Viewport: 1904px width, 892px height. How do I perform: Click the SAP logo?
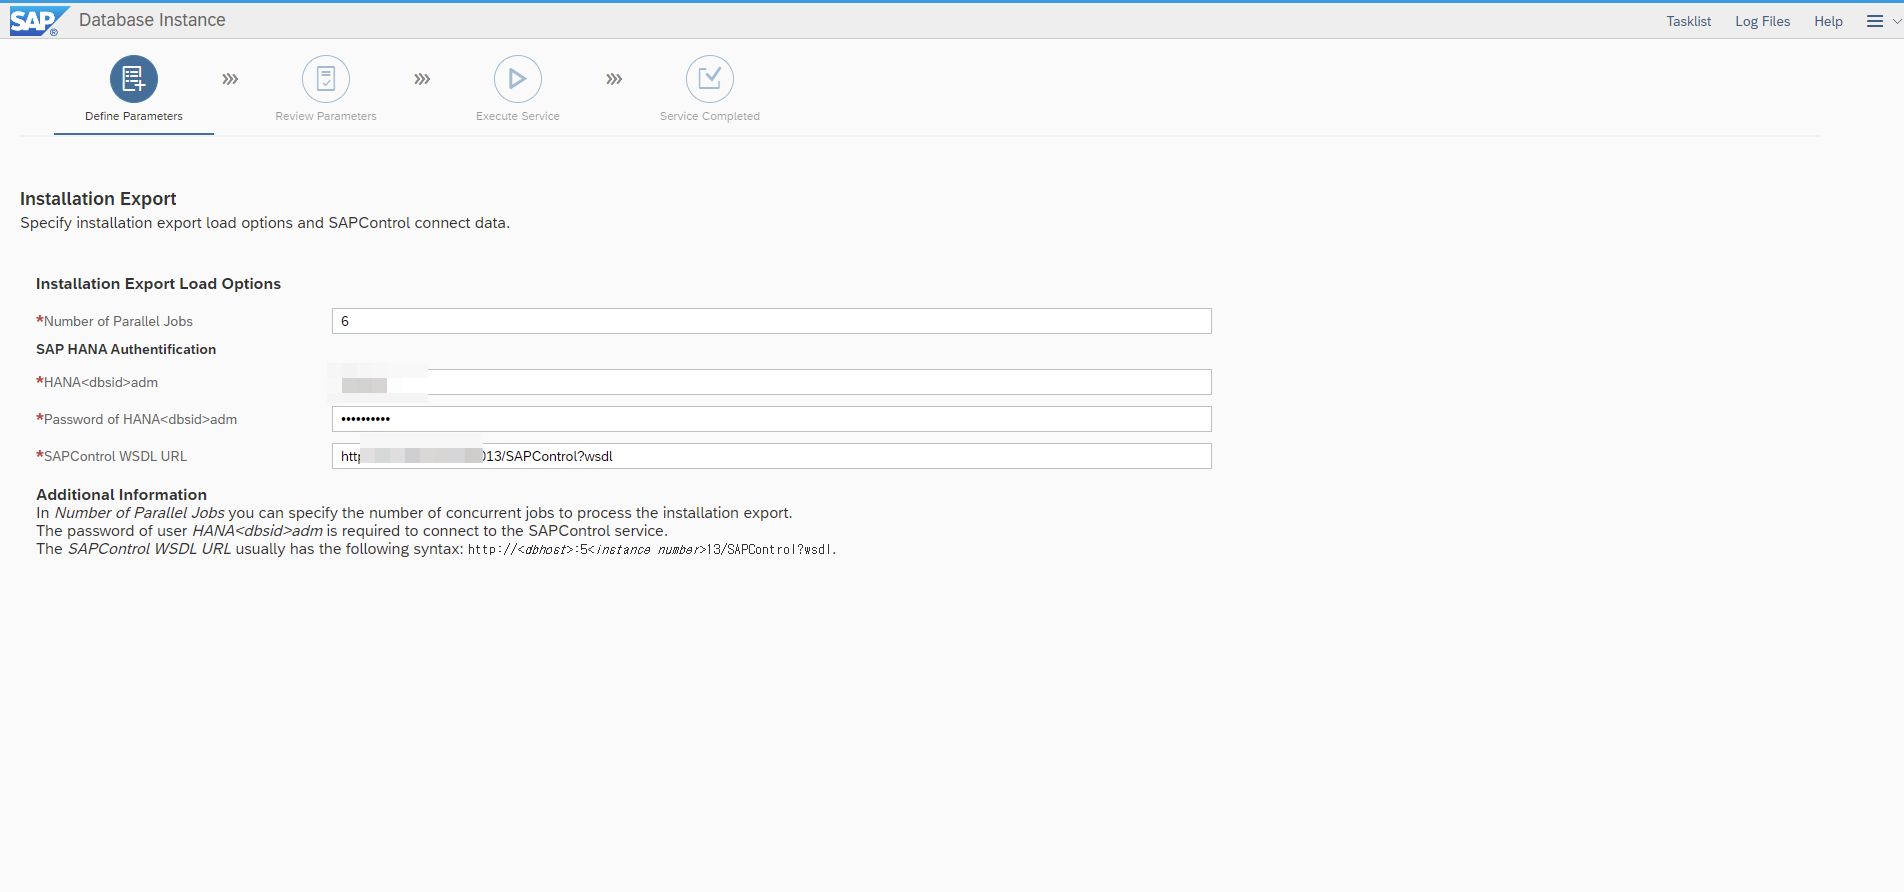[39, 21]
